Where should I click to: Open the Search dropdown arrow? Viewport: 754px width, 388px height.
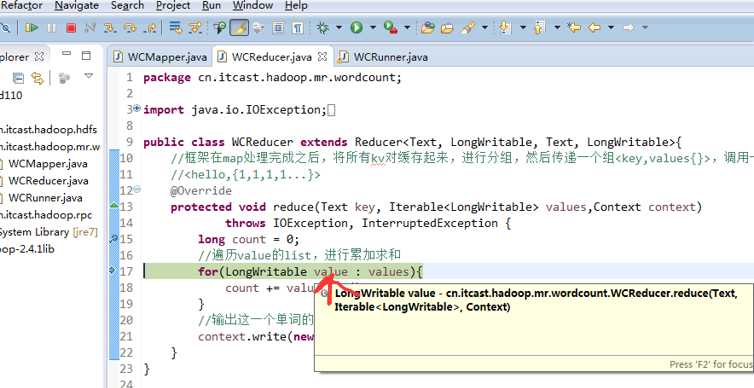484,28
